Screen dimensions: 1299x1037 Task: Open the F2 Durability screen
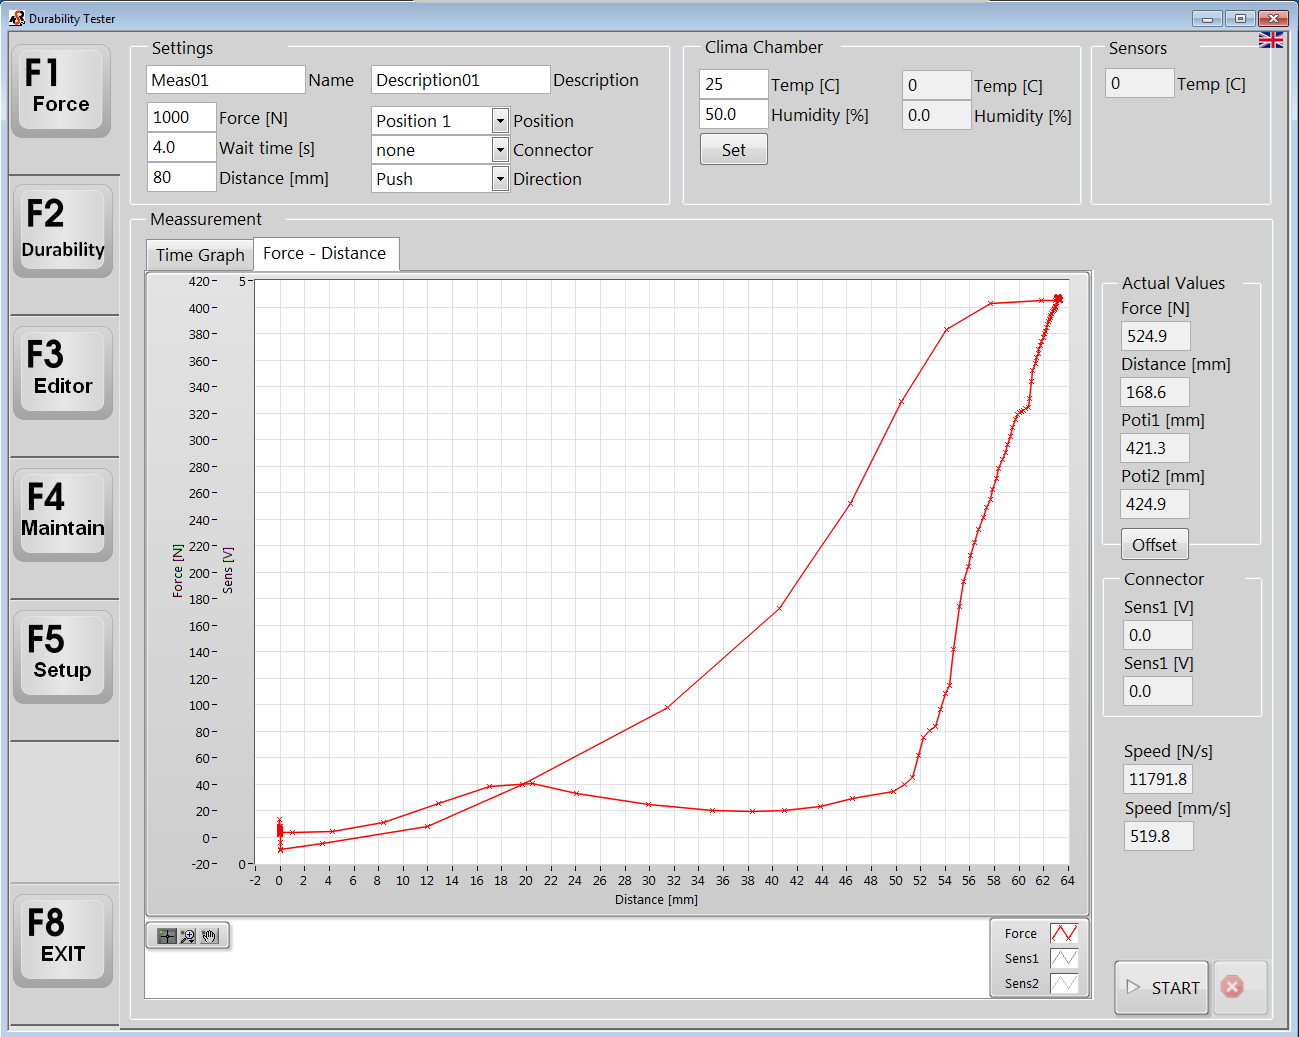point(63,230)
